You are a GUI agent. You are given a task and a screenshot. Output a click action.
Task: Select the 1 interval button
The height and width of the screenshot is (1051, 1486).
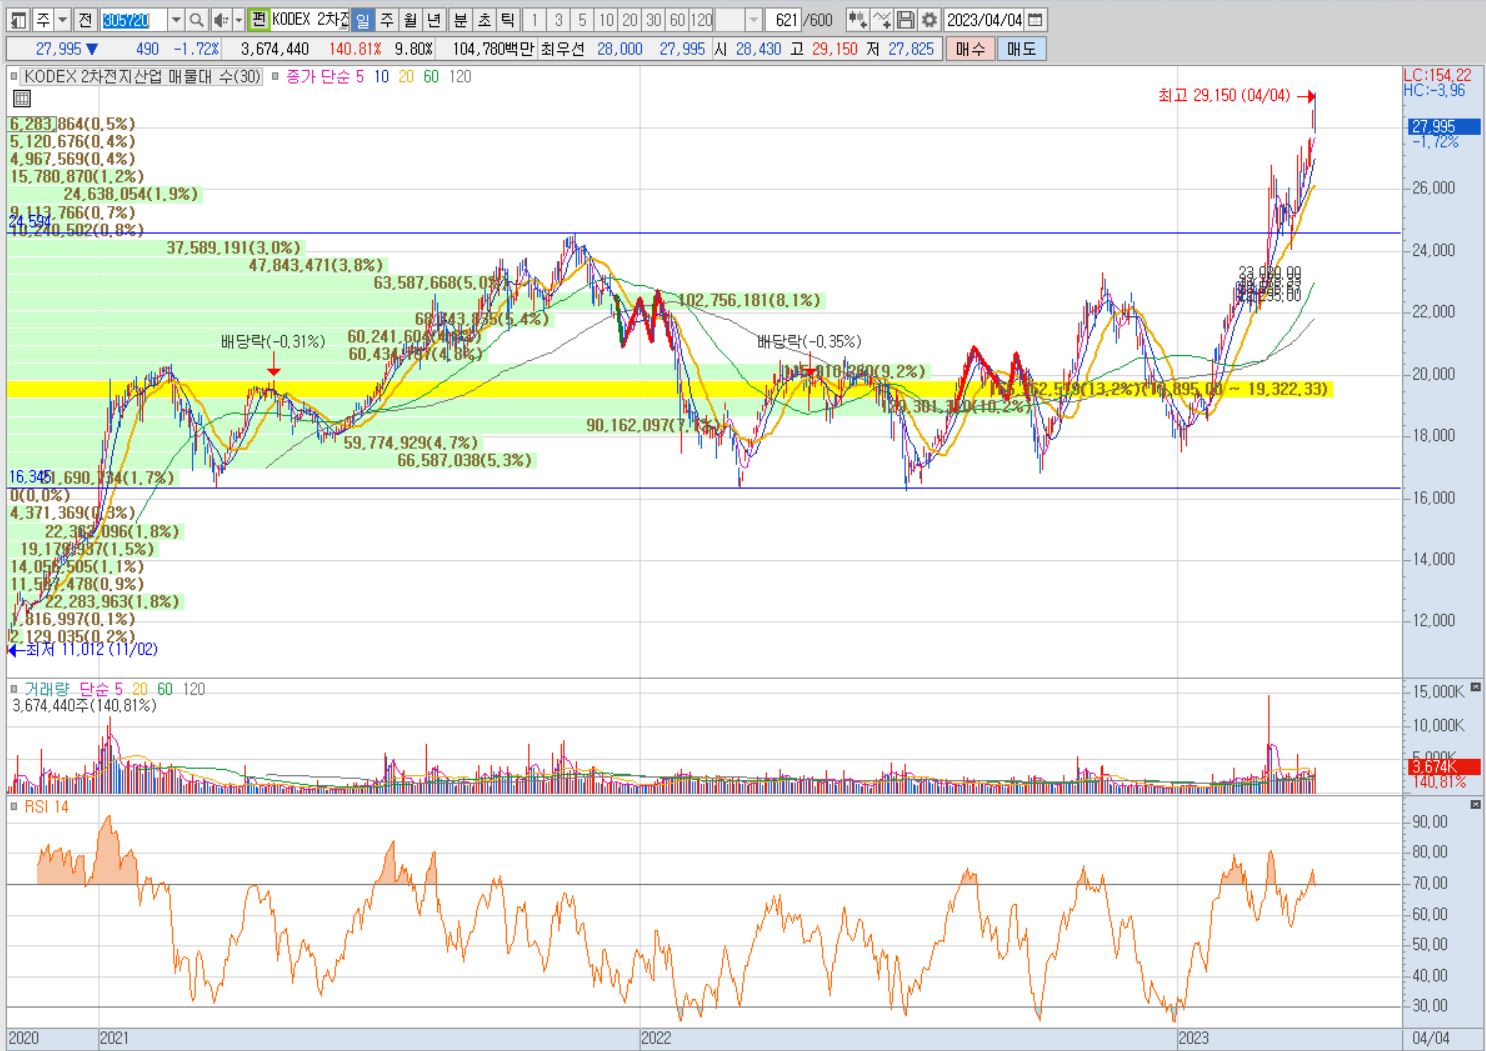pos(535,20)
